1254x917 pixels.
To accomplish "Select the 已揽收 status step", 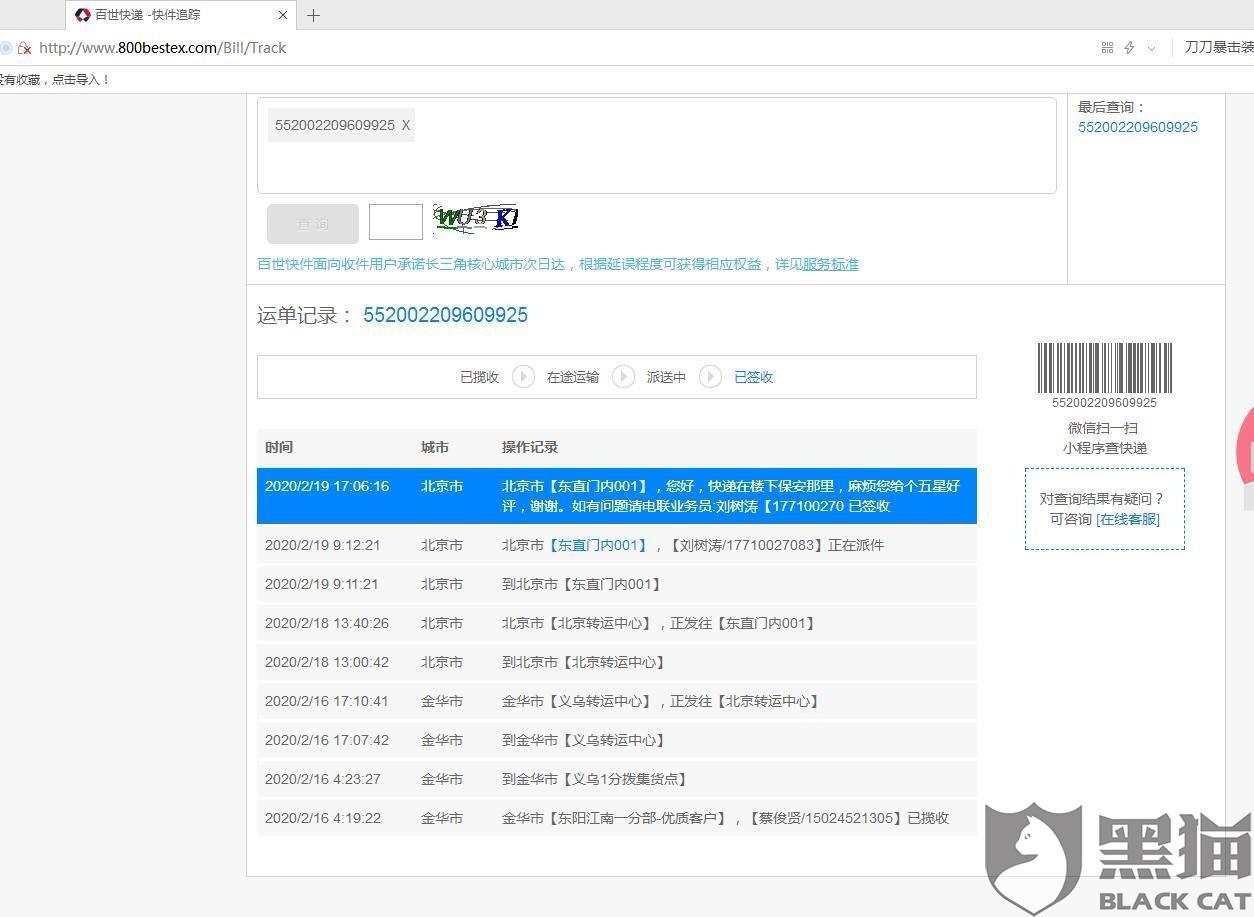I will (480, 377).
